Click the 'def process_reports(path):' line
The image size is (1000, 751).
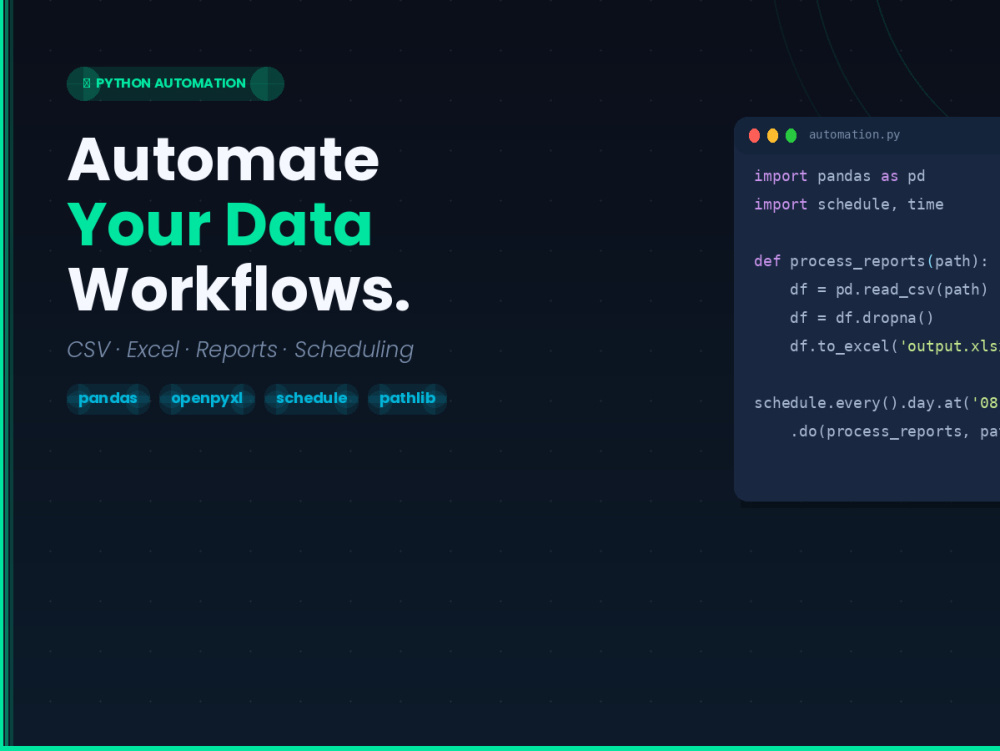tap(871, 261)
